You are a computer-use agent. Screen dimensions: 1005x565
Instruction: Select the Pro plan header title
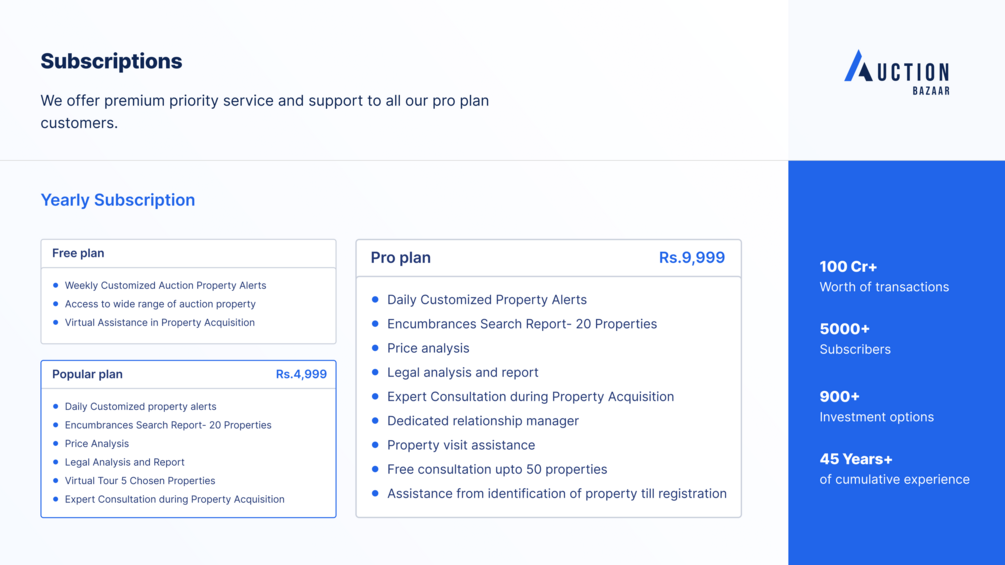400,258
